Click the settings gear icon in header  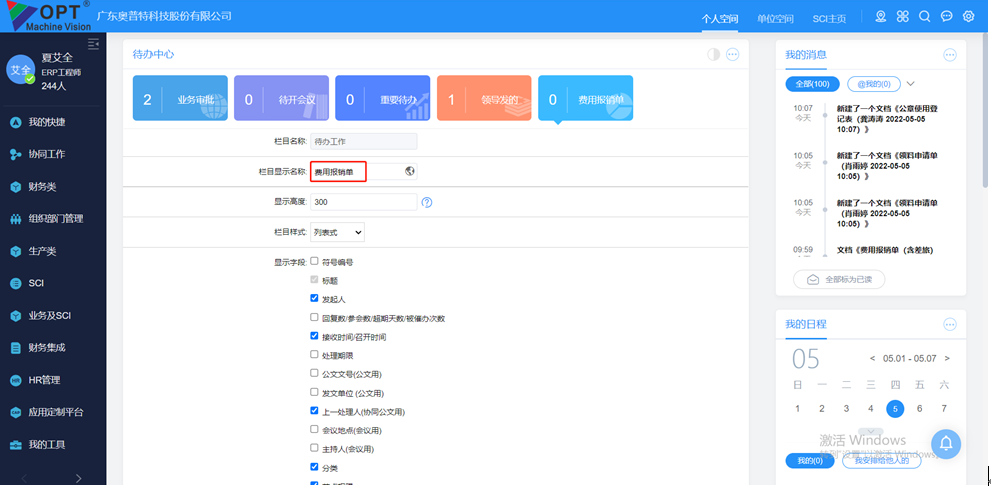(x=969, y=17)
